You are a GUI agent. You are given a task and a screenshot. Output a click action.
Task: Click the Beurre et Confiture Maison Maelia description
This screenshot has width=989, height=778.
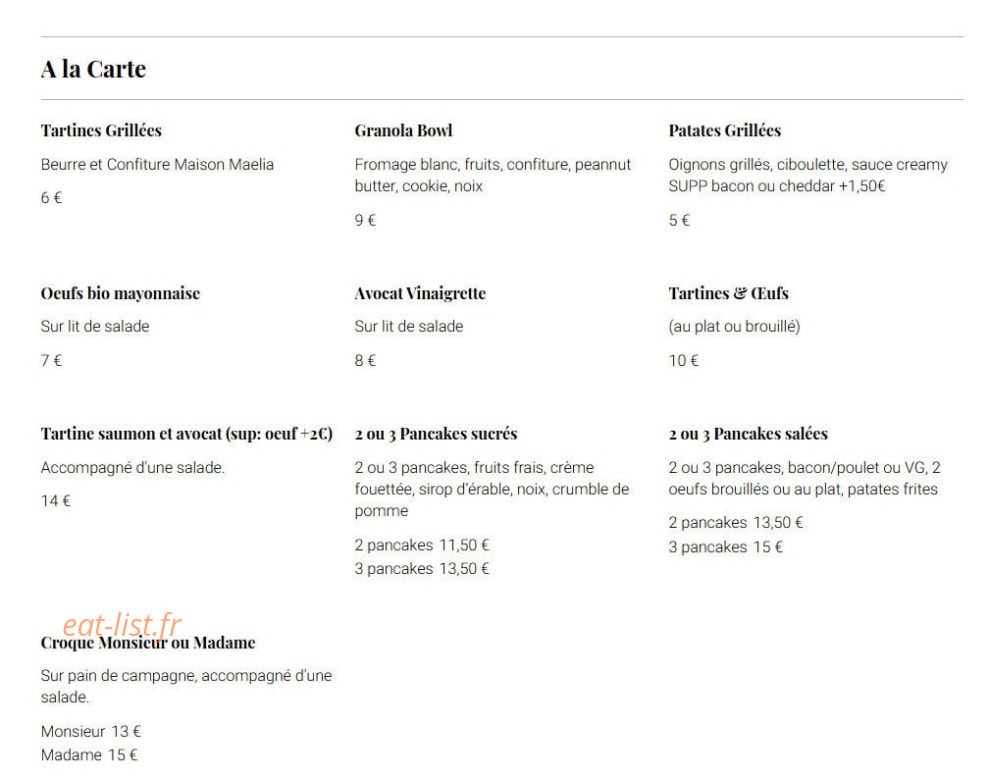coord(158,165)
